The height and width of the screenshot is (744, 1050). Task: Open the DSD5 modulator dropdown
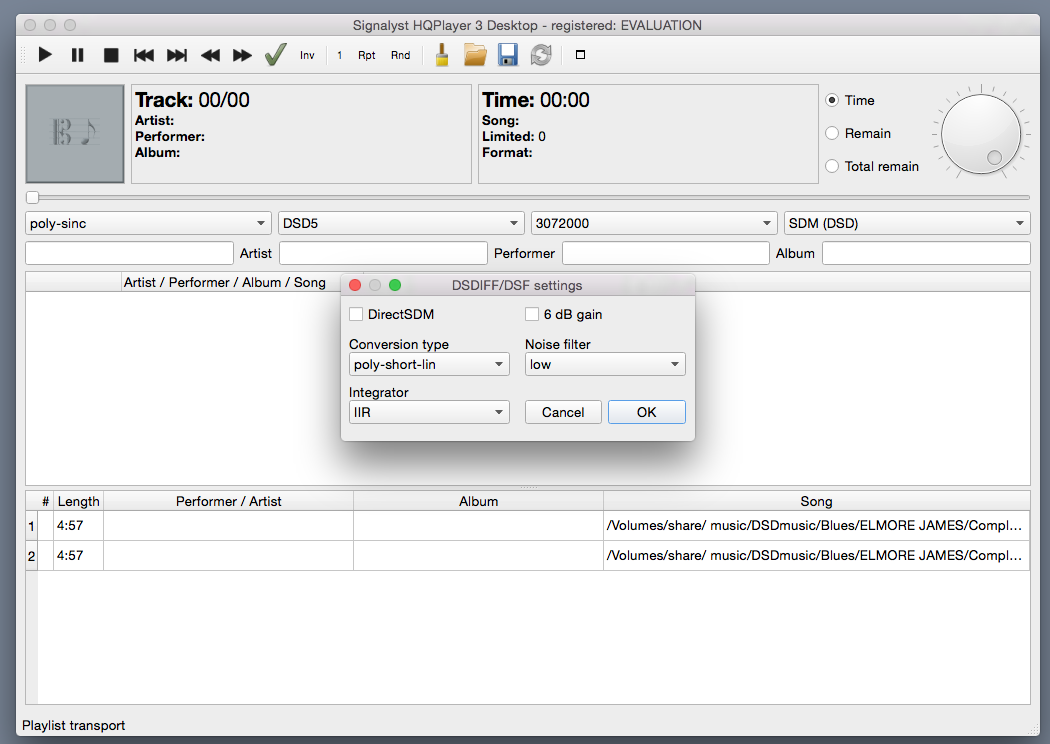point(400,224)
